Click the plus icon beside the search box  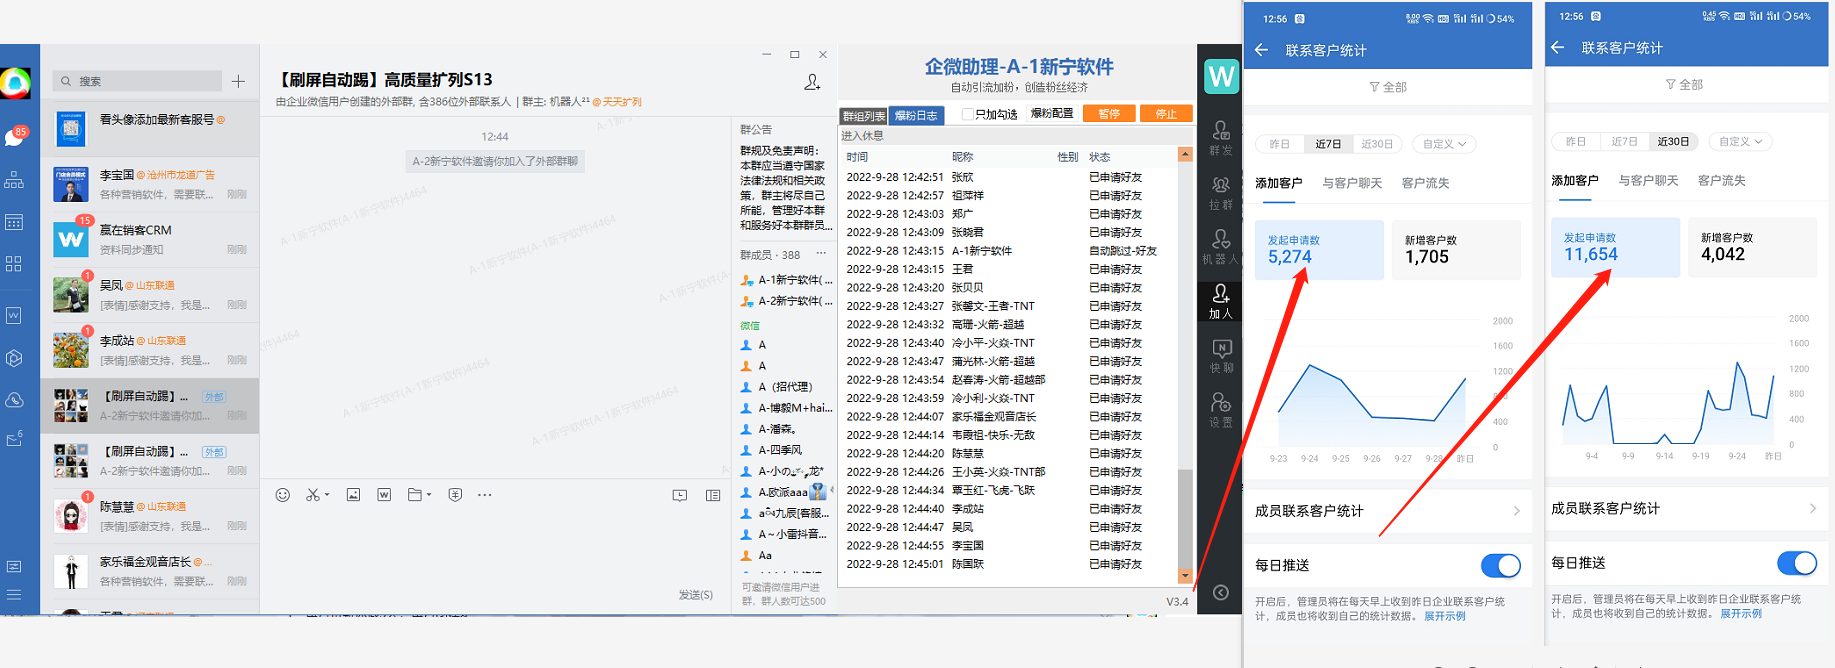click(x=238, y=81)
